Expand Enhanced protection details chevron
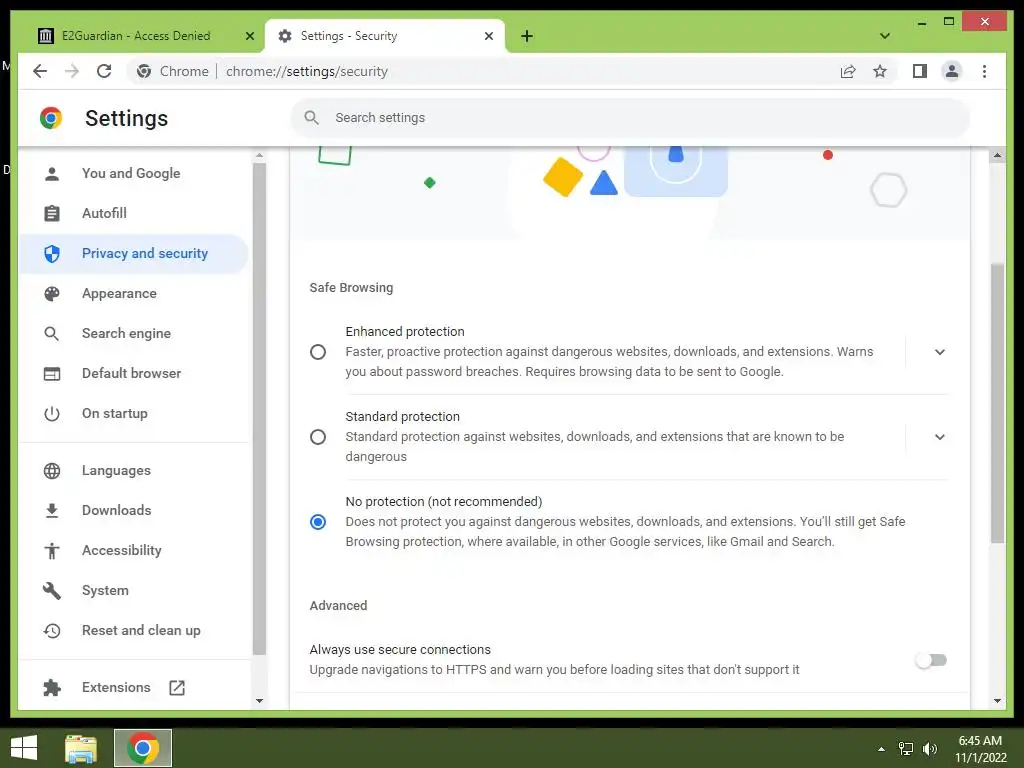This screenshot has width=1024, height=768. click(x=939, y=352)
